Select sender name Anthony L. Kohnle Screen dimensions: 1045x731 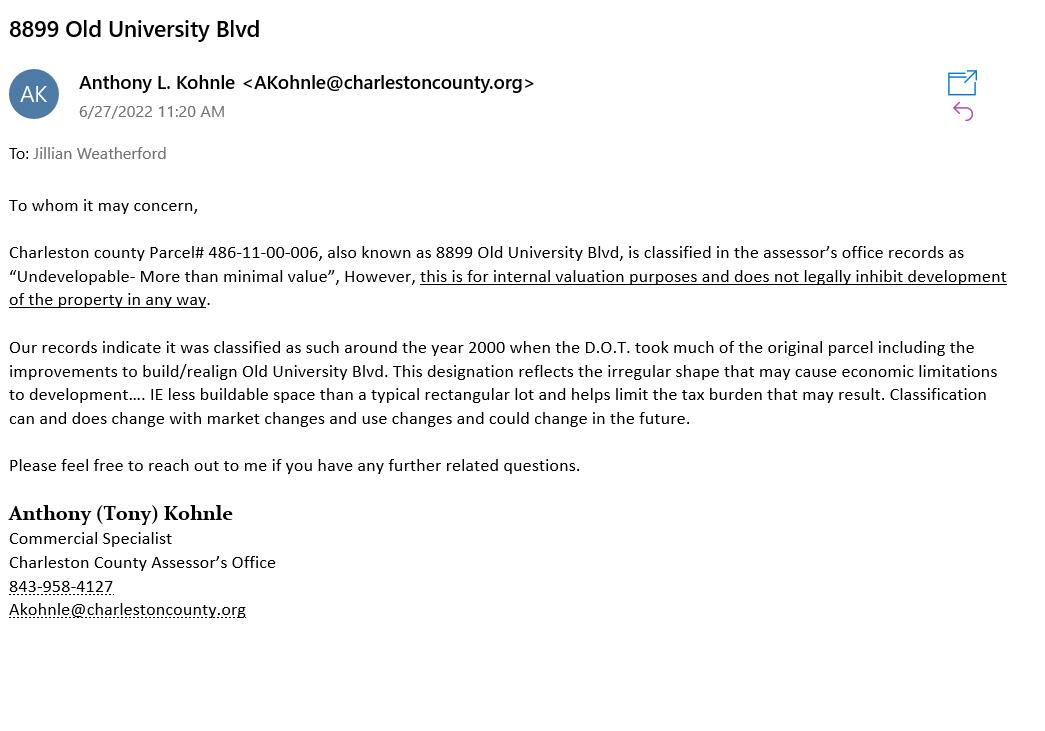pyautogui.click(x=157, y=83)
